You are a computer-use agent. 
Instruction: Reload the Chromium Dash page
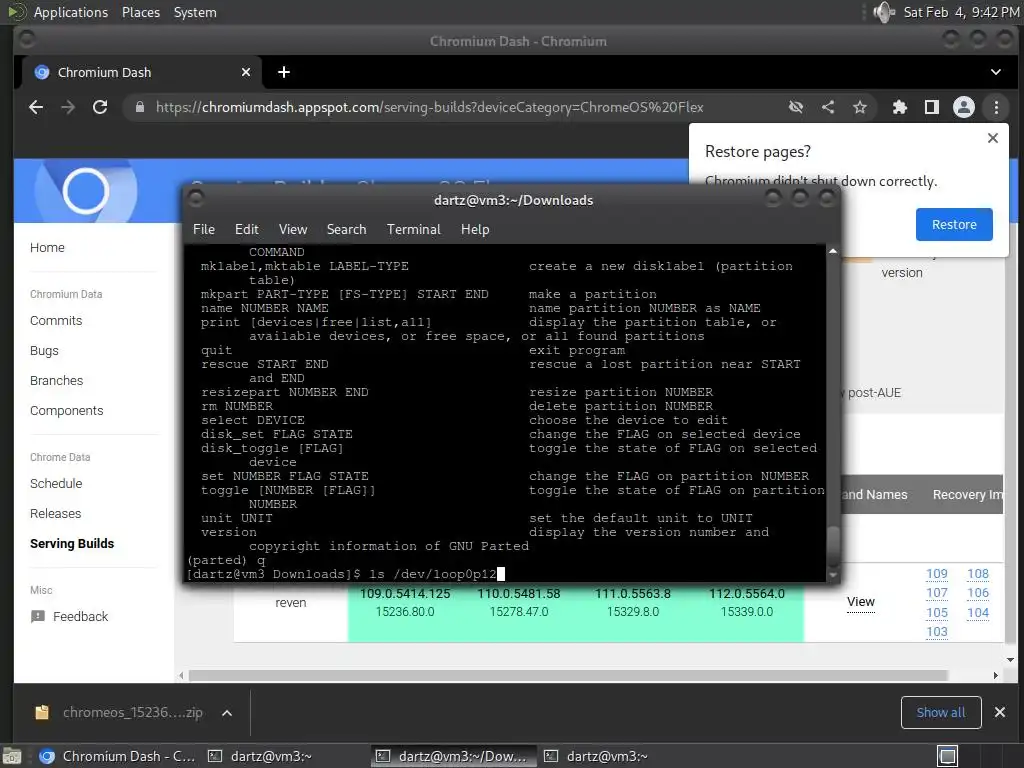tap(100, 107)
